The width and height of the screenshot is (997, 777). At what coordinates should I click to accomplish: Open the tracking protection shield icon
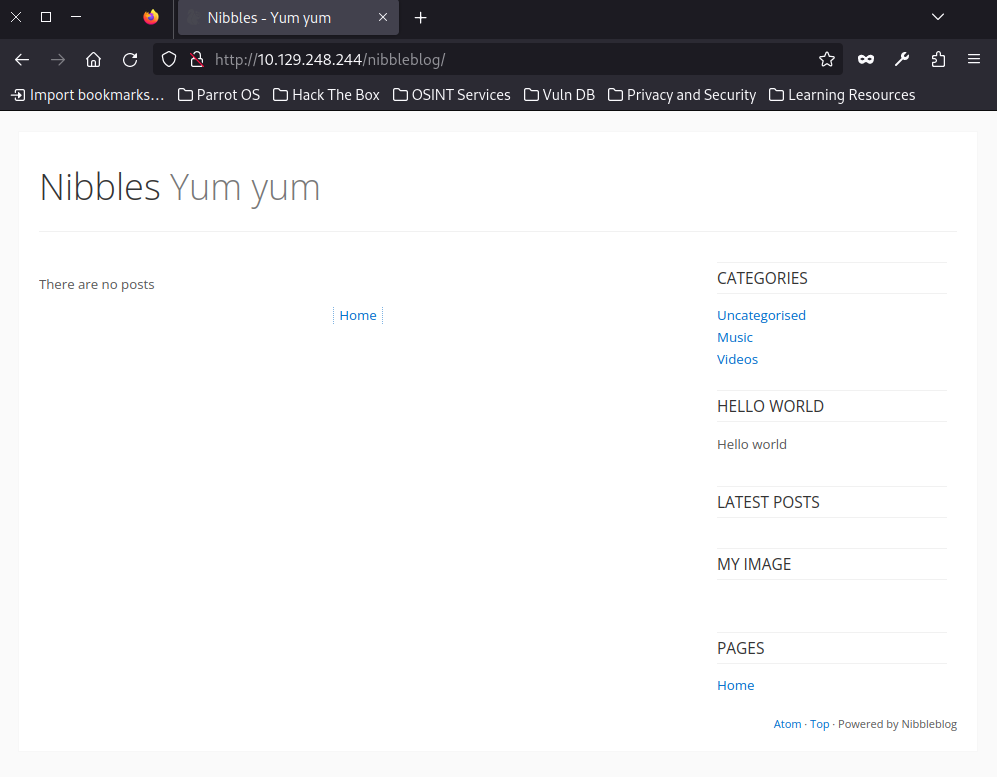tap(168, 60)
